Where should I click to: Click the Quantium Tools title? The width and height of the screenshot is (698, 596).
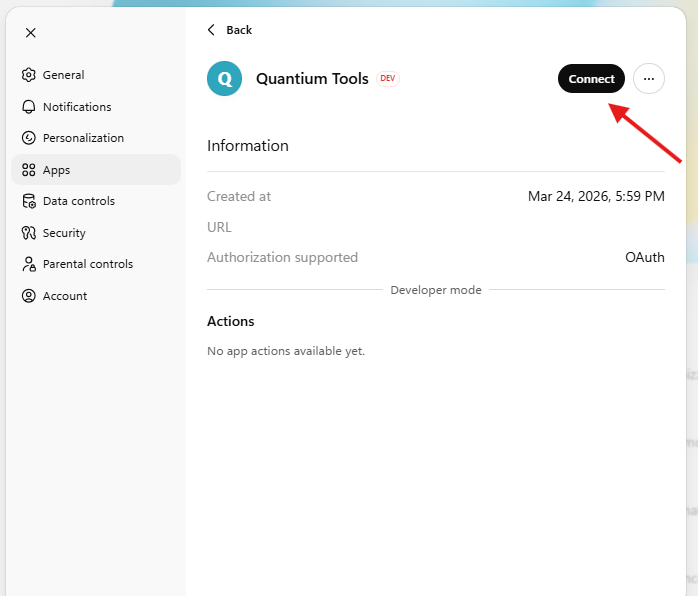coord(312,79)
